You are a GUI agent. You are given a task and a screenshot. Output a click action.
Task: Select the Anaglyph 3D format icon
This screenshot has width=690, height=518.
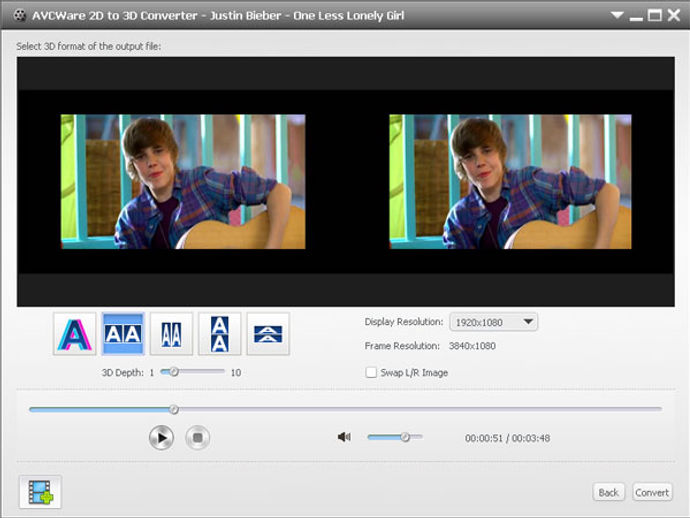coord(74,334)
